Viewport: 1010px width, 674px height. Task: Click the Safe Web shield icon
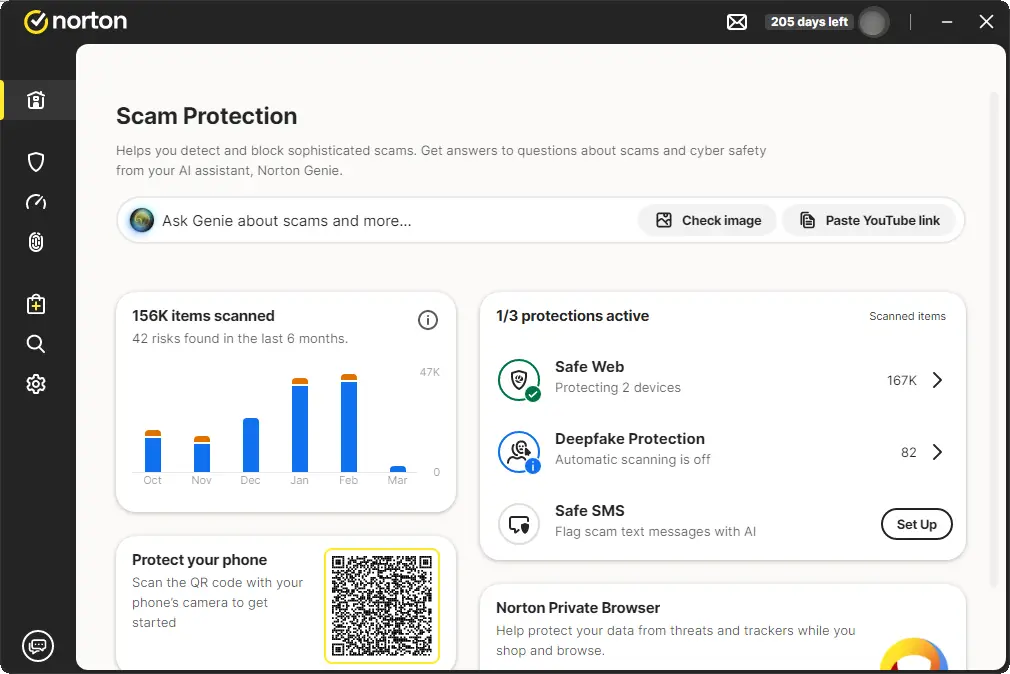click(519, 380)
